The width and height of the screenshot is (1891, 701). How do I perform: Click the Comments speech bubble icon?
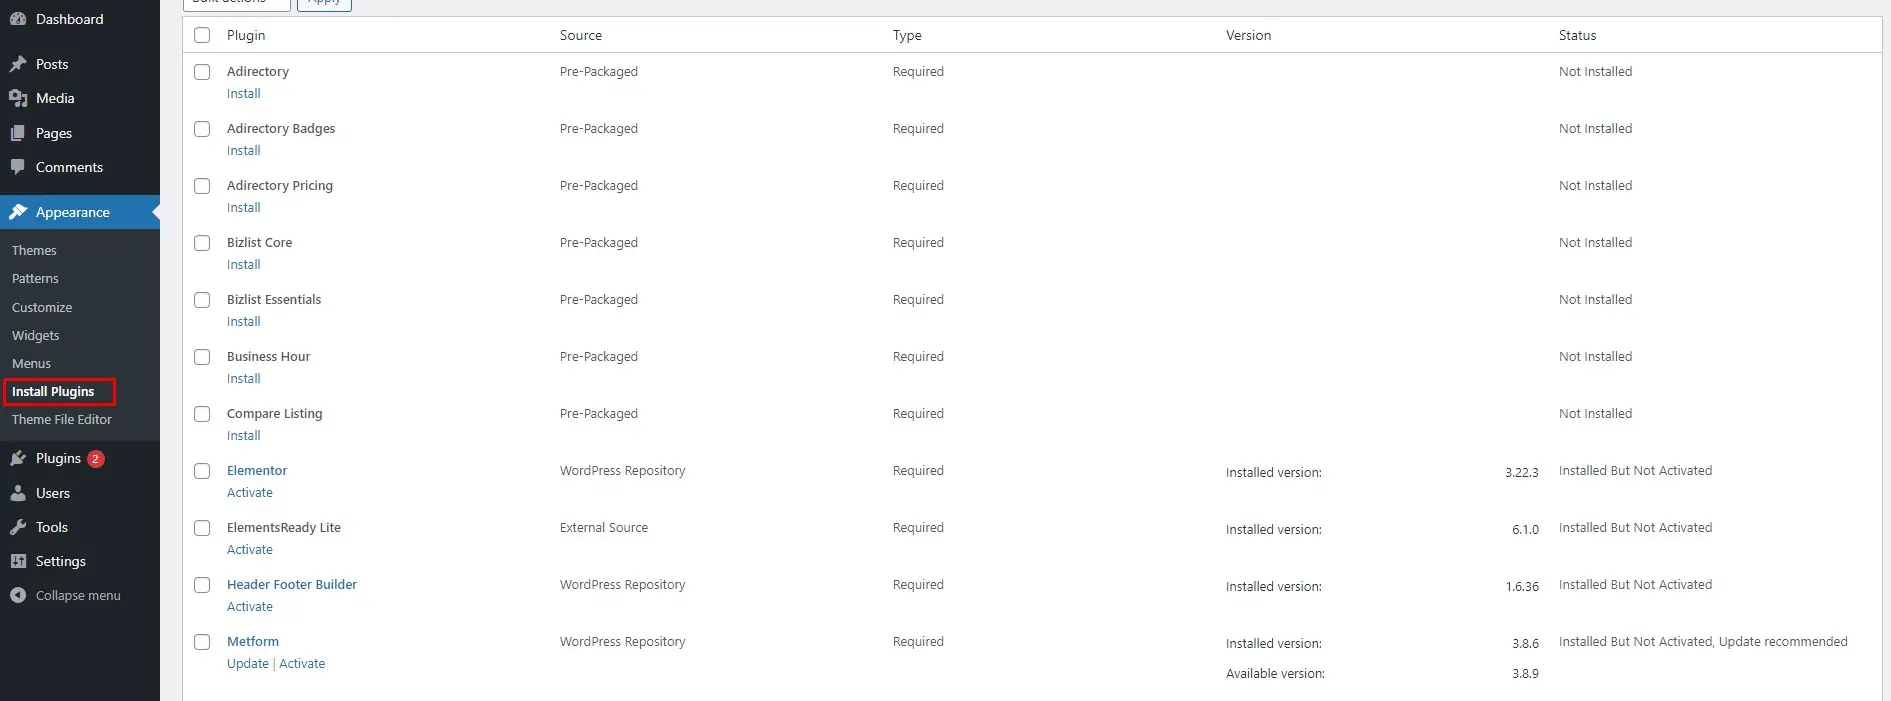pyautogui.click(x=17, y=167)
